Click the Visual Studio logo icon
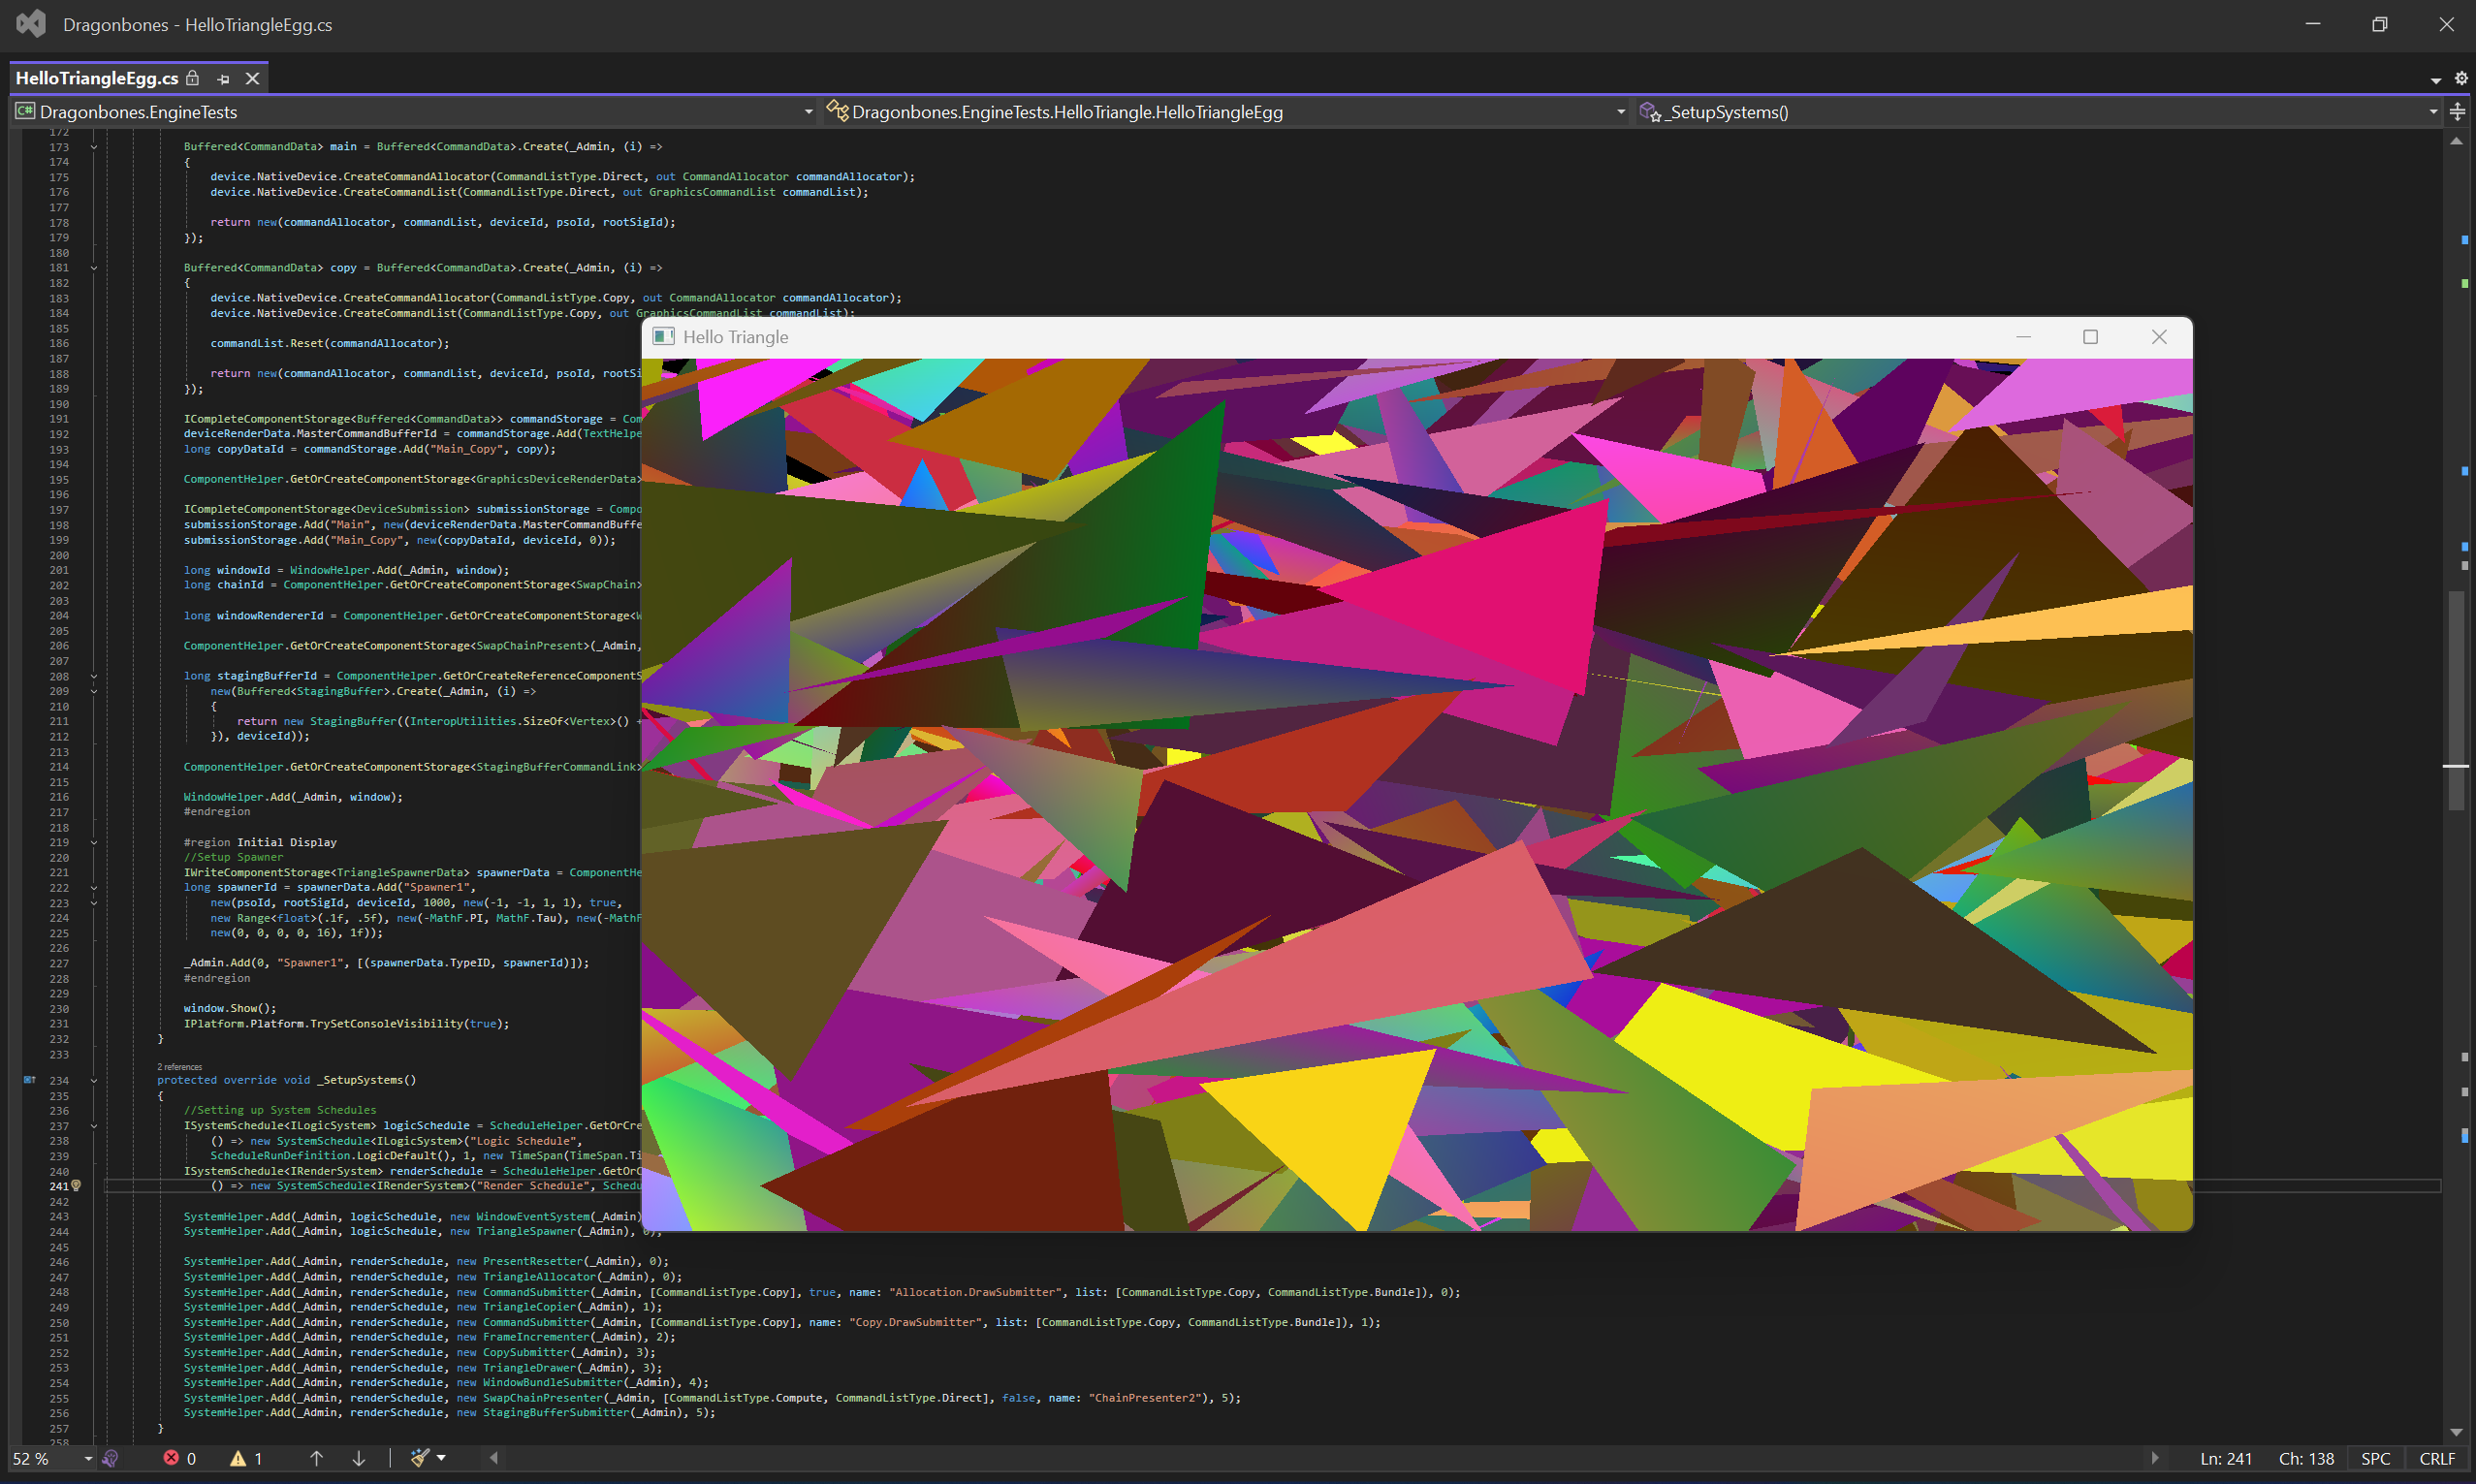Image resolution: width=2476 pixels, height=1484 pixels. [x=31, y=24]
